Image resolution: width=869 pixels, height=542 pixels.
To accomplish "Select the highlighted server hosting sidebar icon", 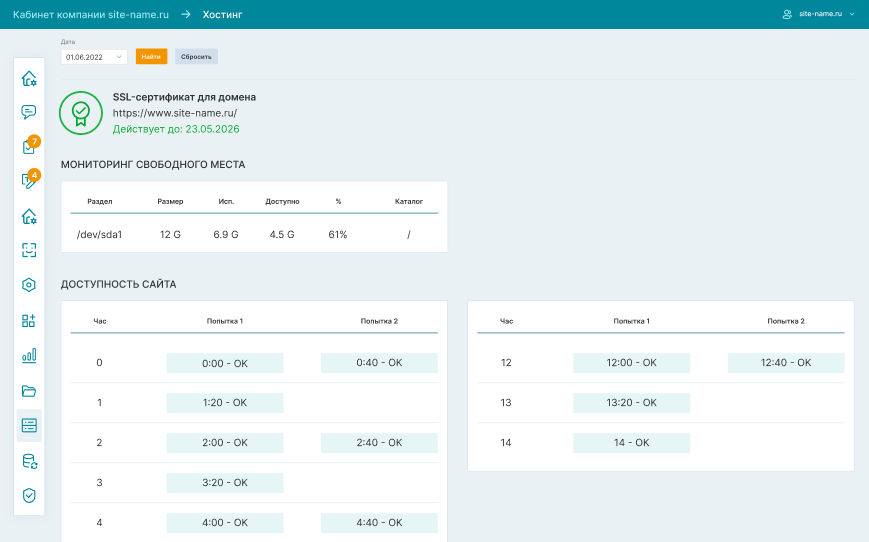I will pyautogui.click(x=29, y=425).
